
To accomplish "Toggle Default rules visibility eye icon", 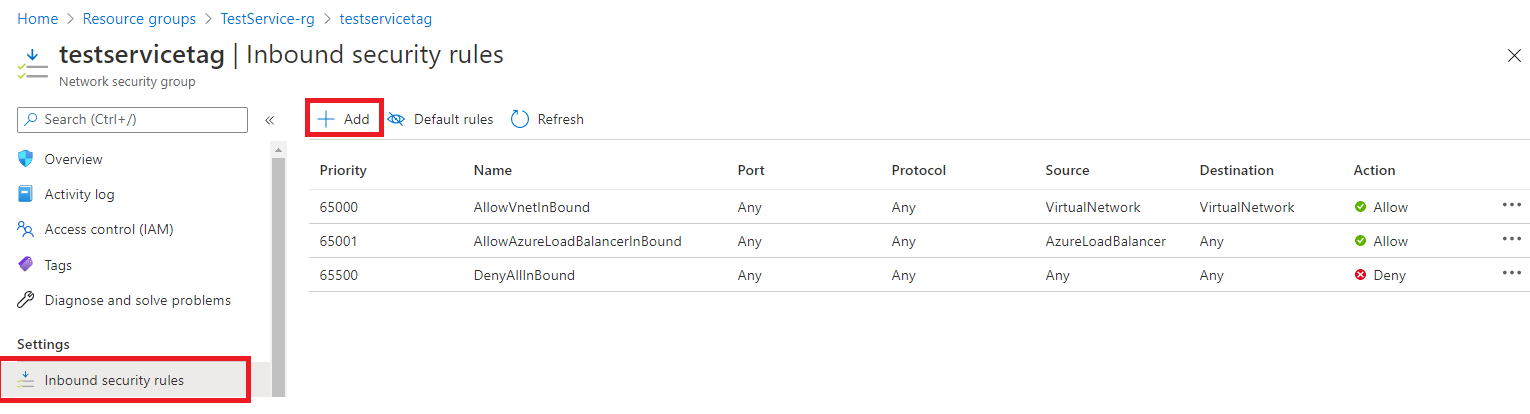I will pos(396,119).
